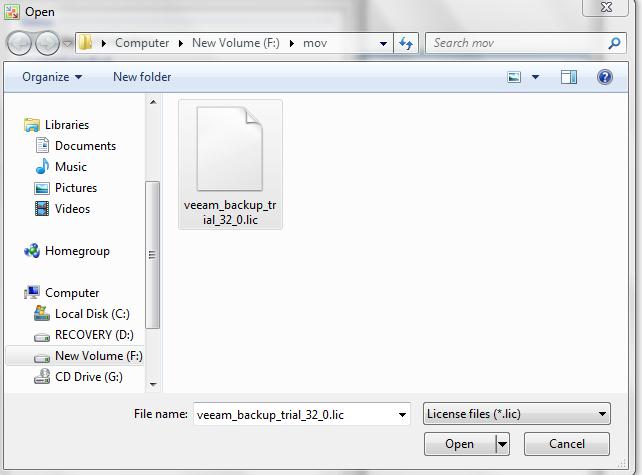
Task: Click navigation pane scroll down arrow
Action: (x=153, y=384)
